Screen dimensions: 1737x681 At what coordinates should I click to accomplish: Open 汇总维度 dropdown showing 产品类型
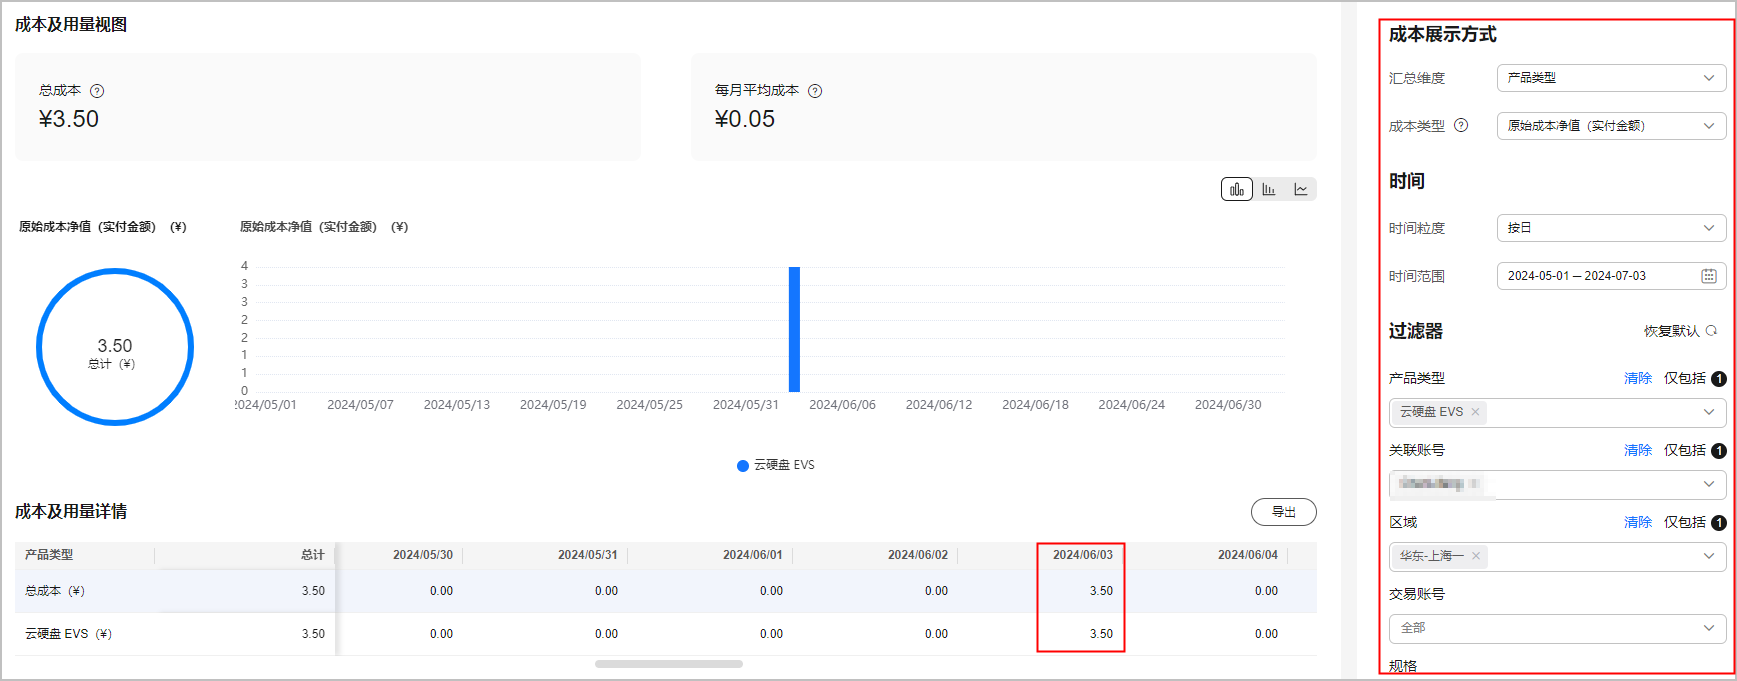[1611, 78]
